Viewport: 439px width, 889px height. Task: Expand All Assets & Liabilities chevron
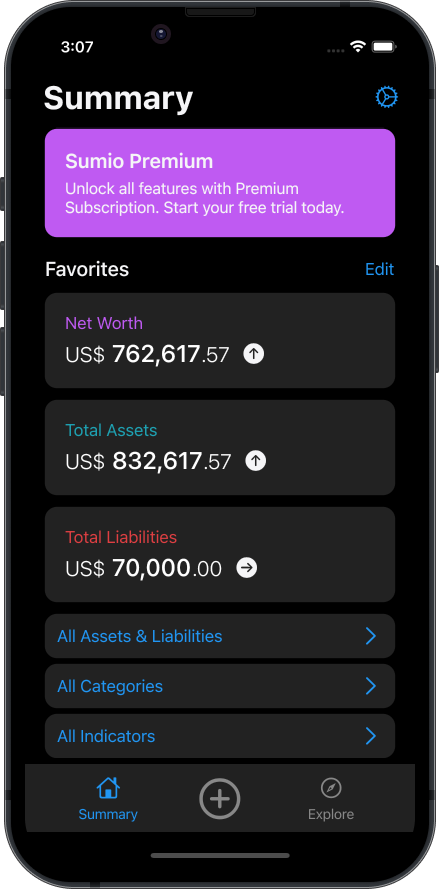coord(370,636)
